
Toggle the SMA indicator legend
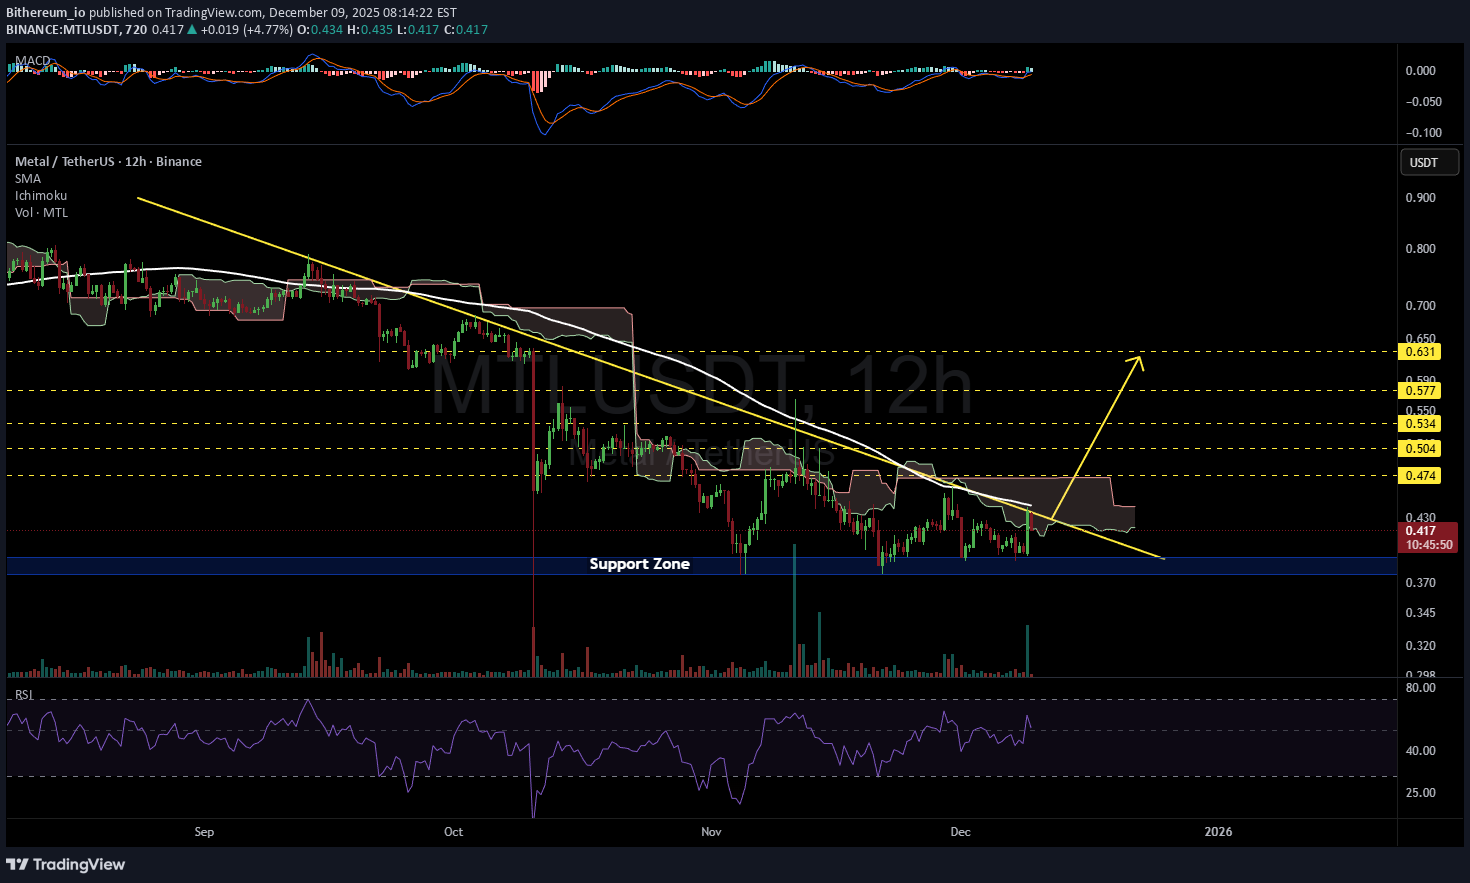[x=28, y=179]
